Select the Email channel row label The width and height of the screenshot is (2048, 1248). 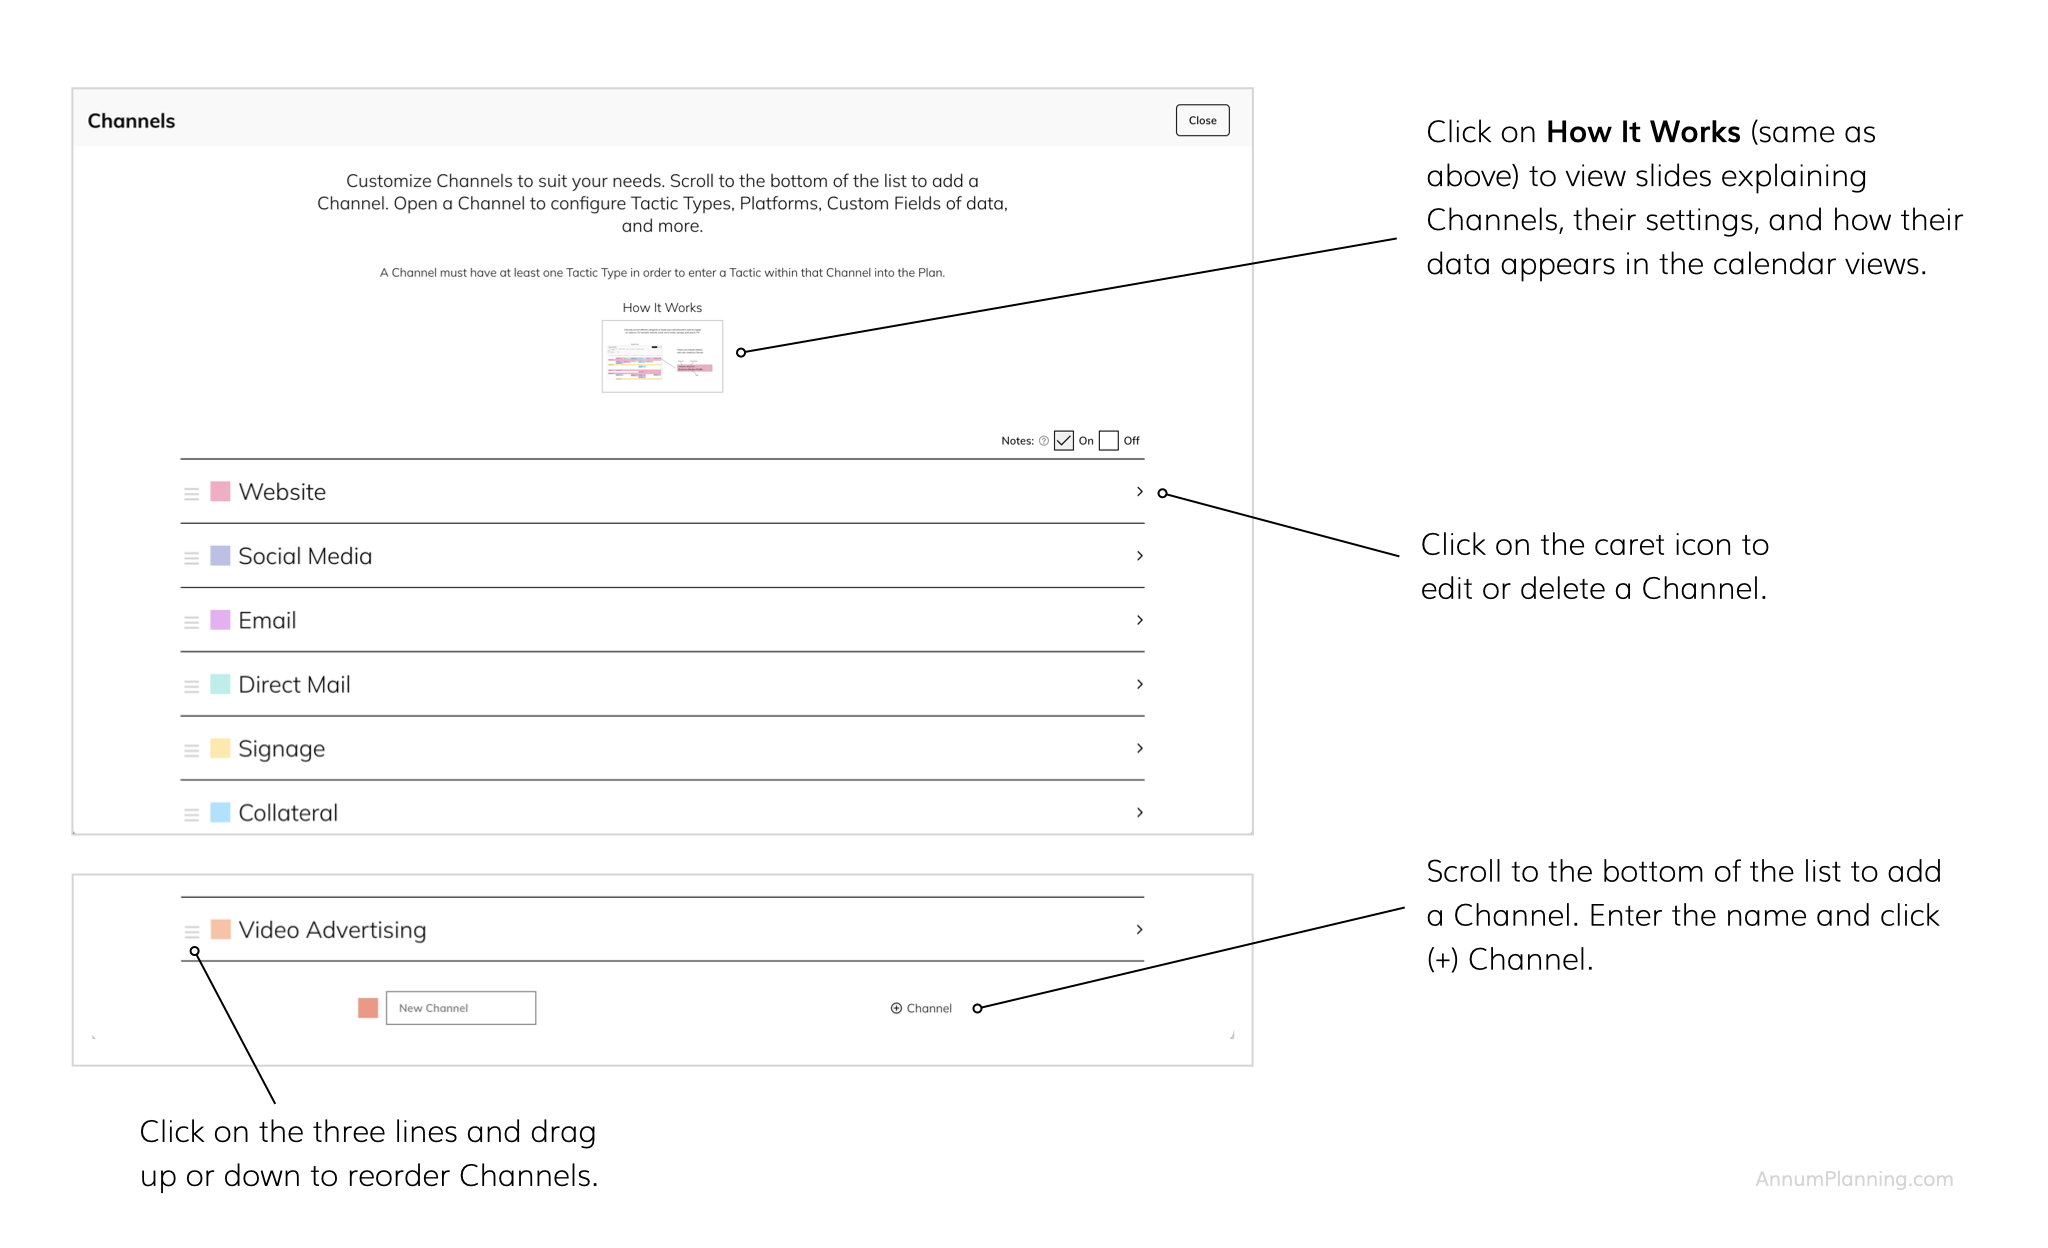[x=267, y=621]
